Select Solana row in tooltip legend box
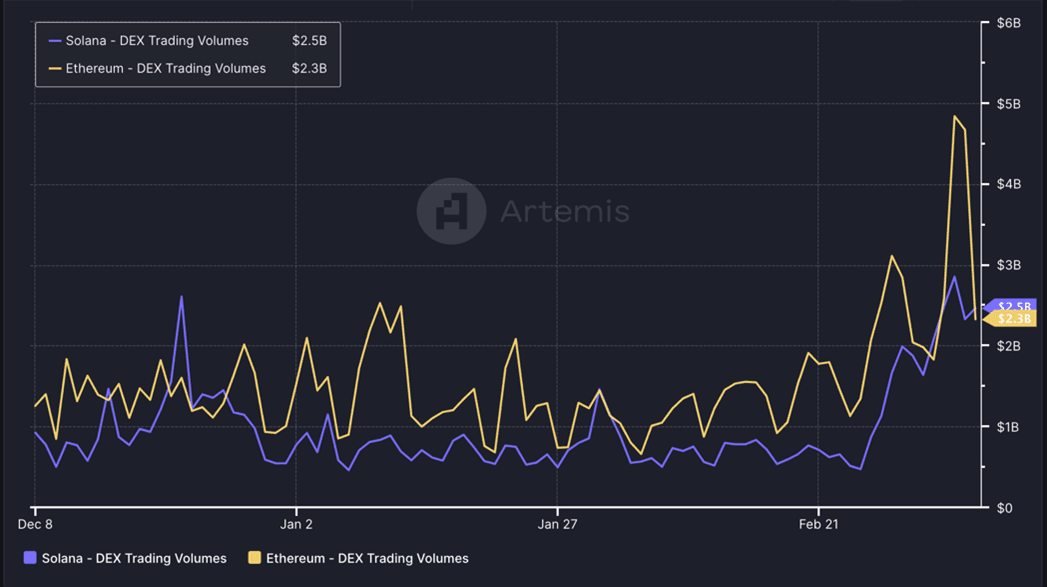 [188, 41]
